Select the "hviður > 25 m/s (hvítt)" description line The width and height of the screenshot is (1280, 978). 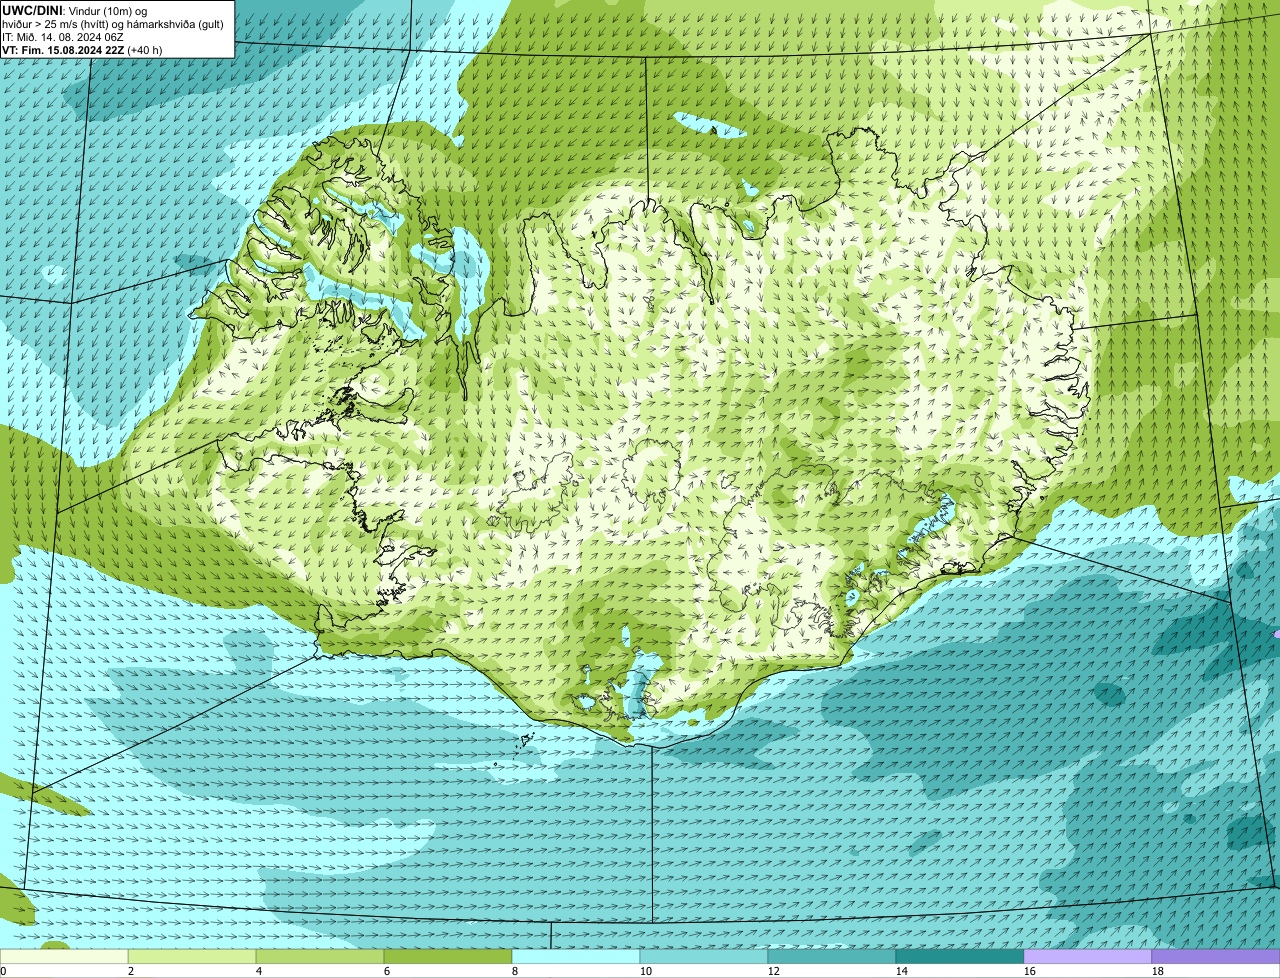[113, 23]
